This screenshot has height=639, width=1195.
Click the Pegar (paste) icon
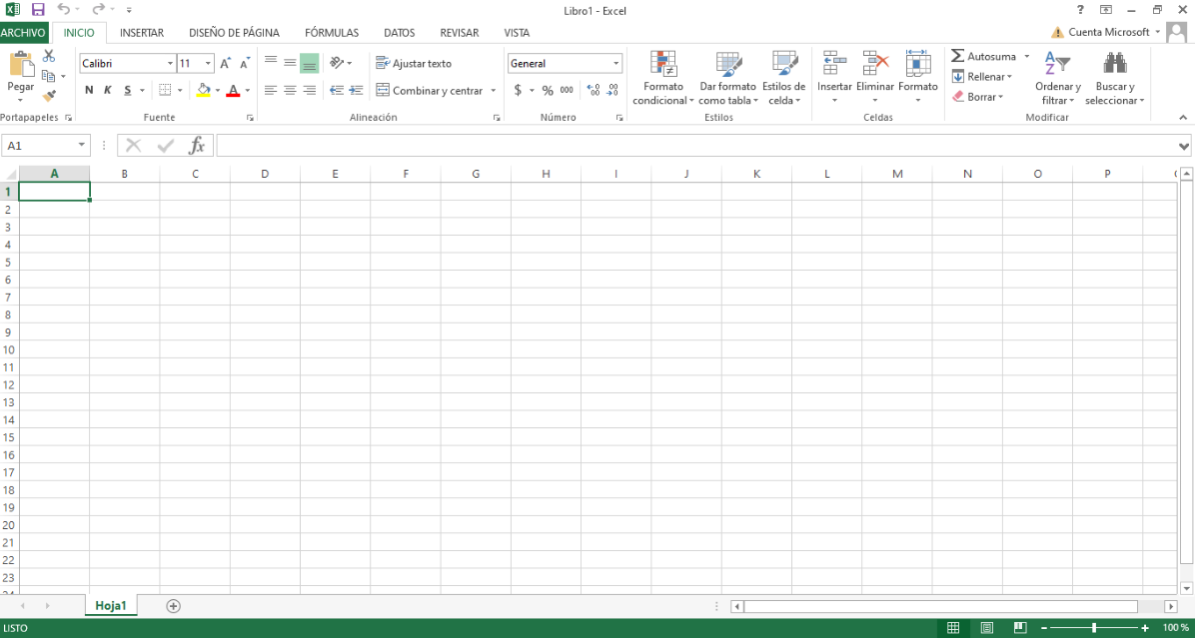pyautogui.click(x=20, y=66)
